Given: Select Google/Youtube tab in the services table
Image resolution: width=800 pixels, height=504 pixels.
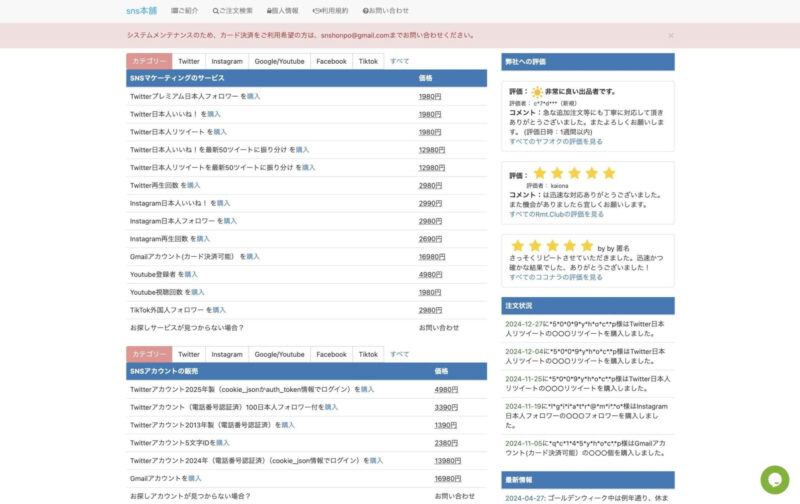Looking at the screenshot, I should pos(280,61).
